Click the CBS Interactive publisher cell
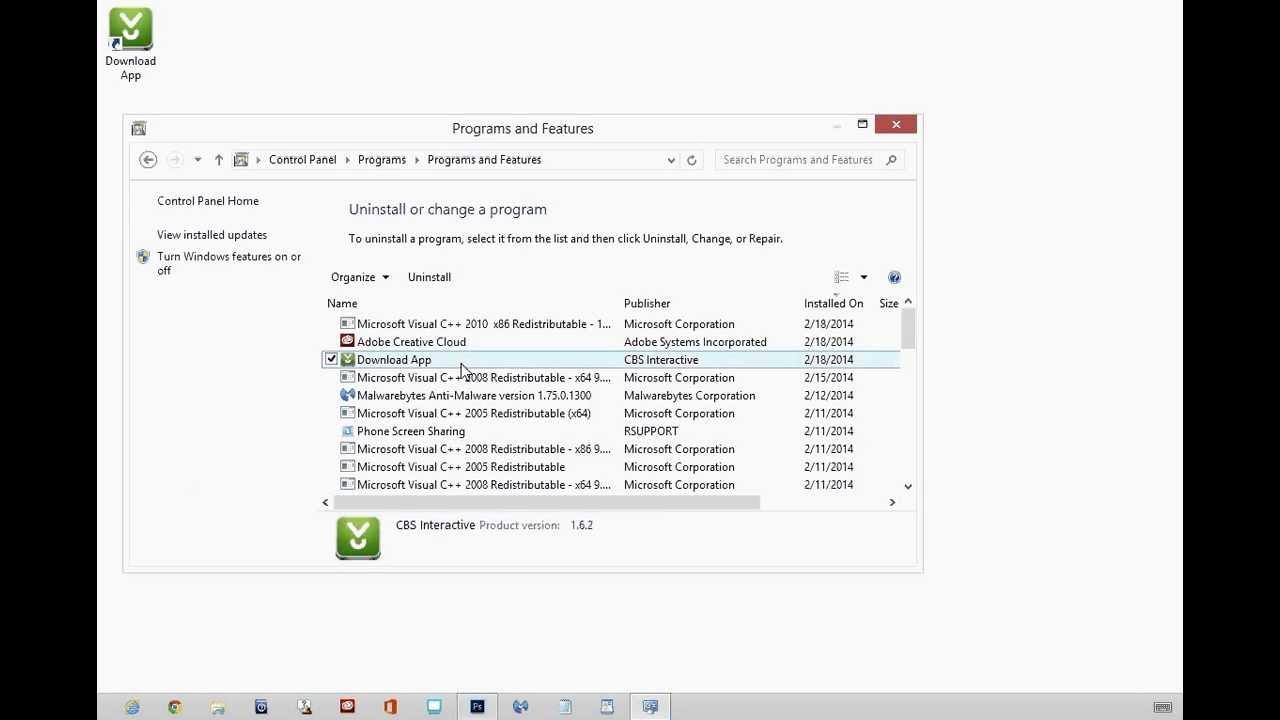 (x=661, y=360)
